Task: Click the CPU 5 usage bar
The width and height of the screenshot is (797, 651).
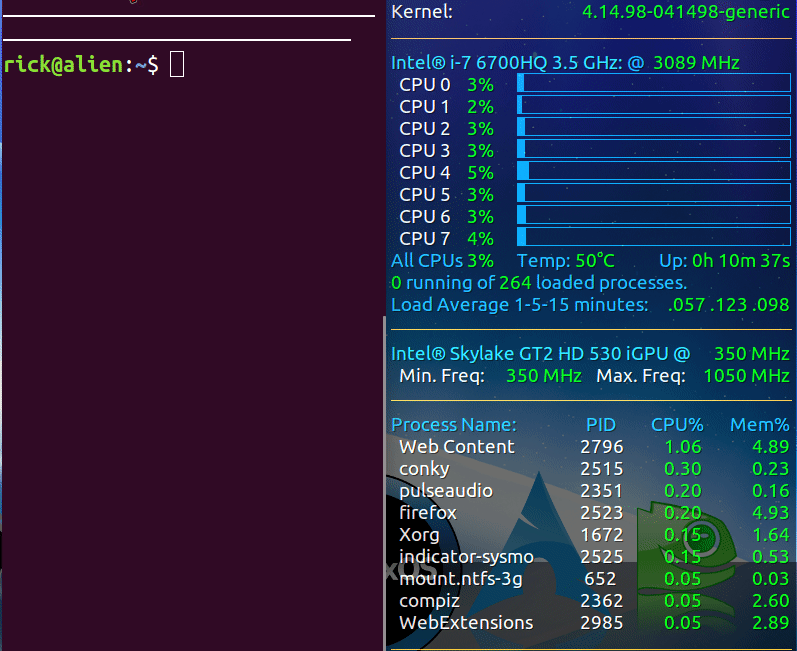Action: [x=654, y=193]
